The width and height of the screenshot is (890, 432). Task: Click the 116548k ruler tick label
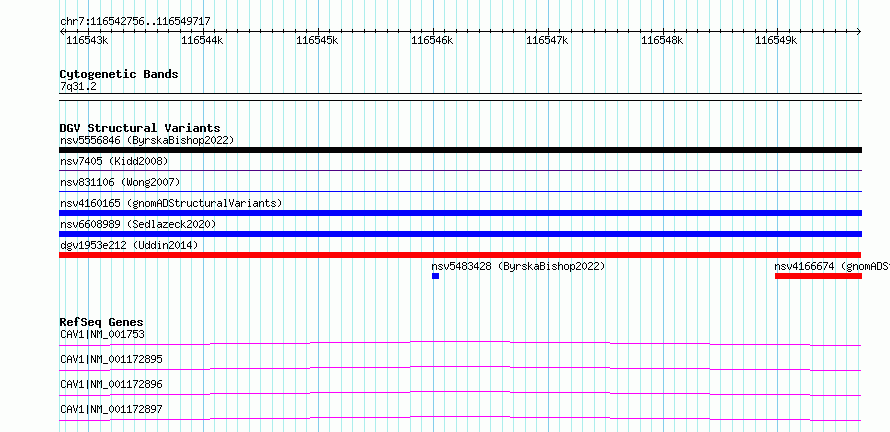point(662,40)
